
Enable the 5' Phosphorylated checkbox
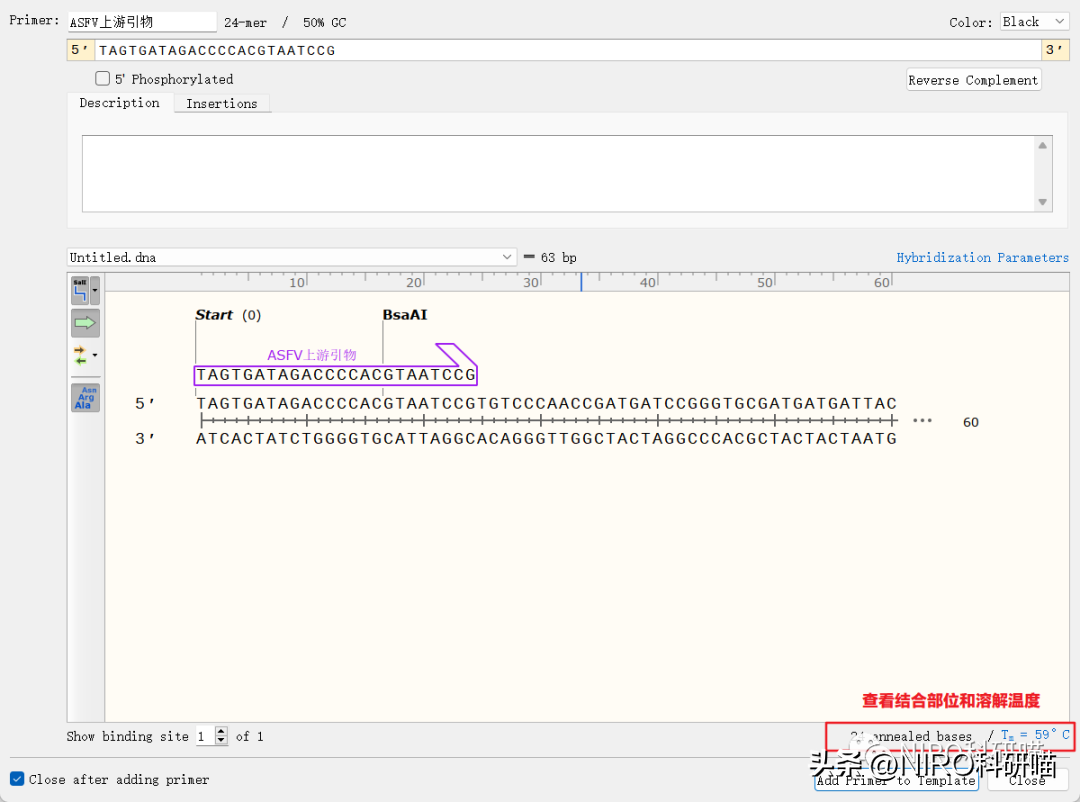coord(103,79)
